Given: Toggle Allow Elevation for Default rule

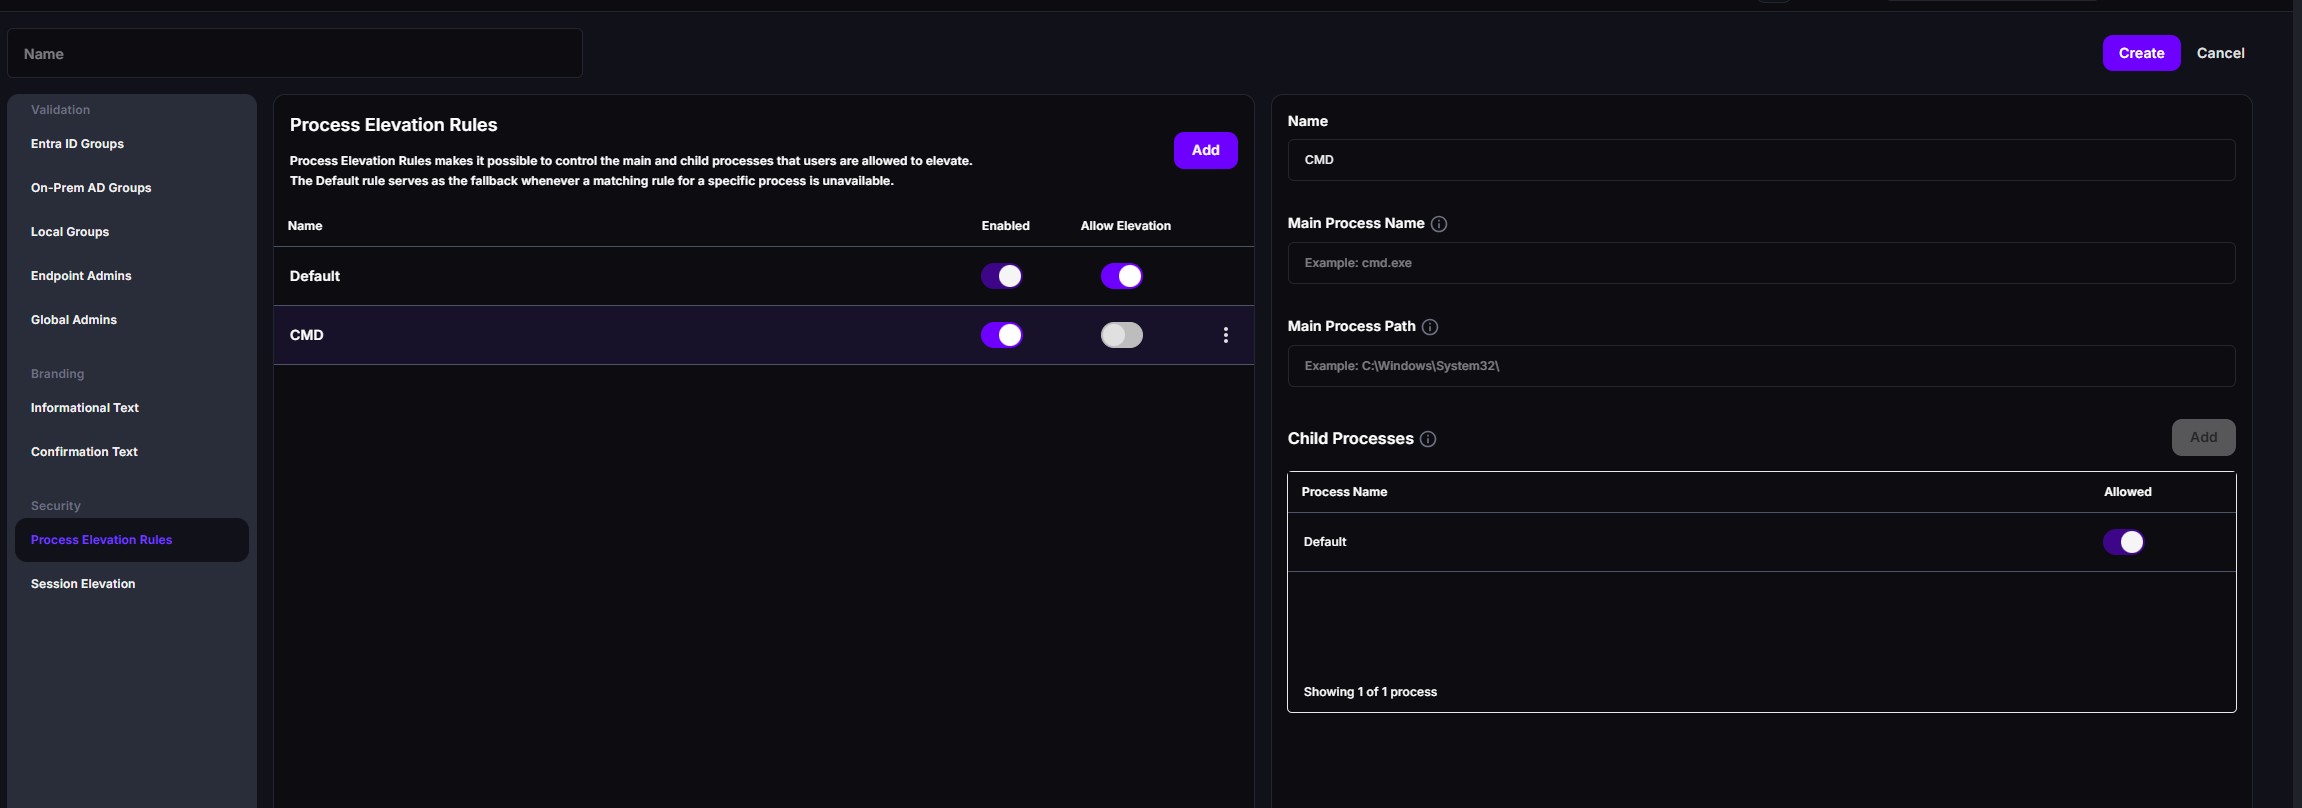Looking at the screenshot, I should coord(1121,276).
